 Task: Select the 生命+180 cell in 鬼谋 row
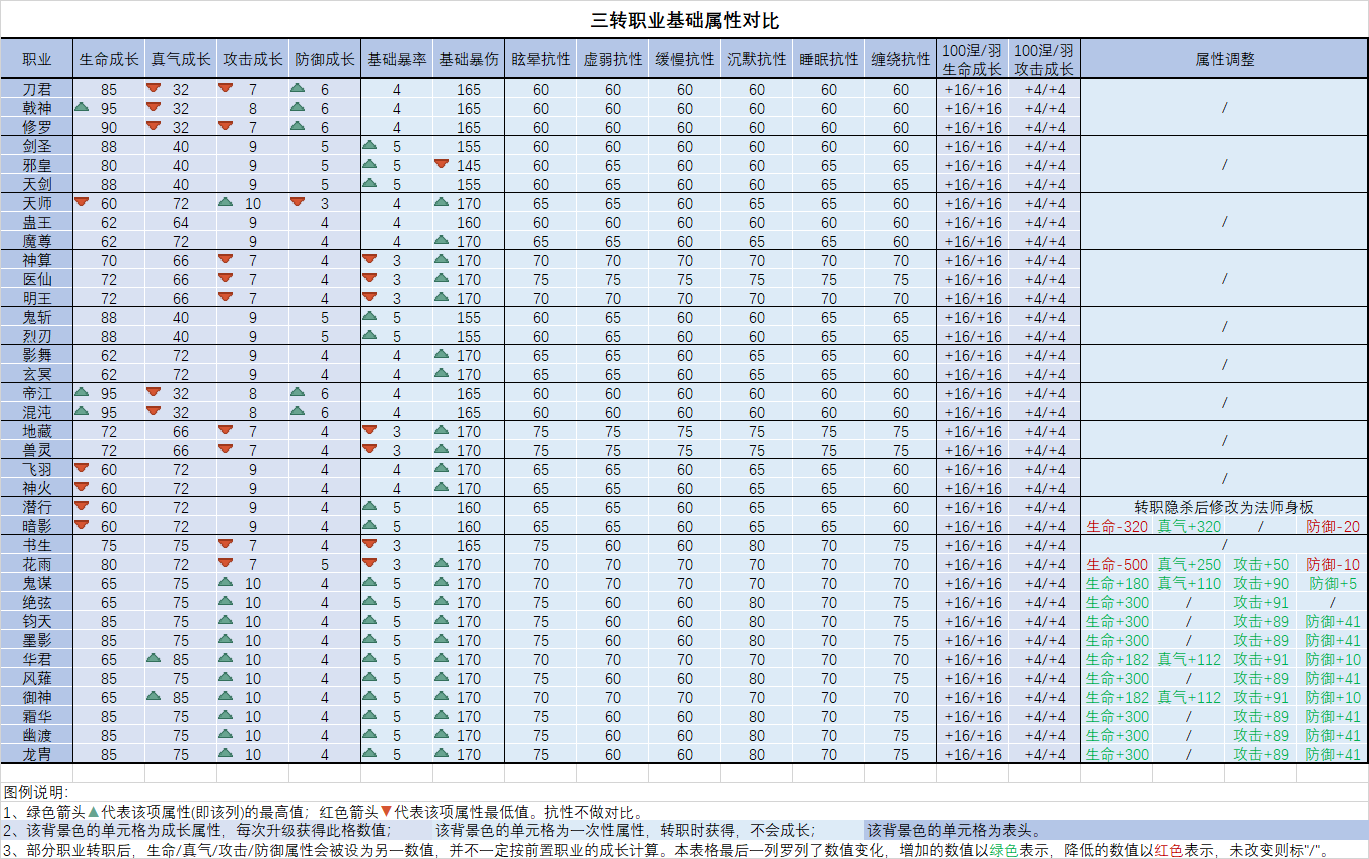1117,583
